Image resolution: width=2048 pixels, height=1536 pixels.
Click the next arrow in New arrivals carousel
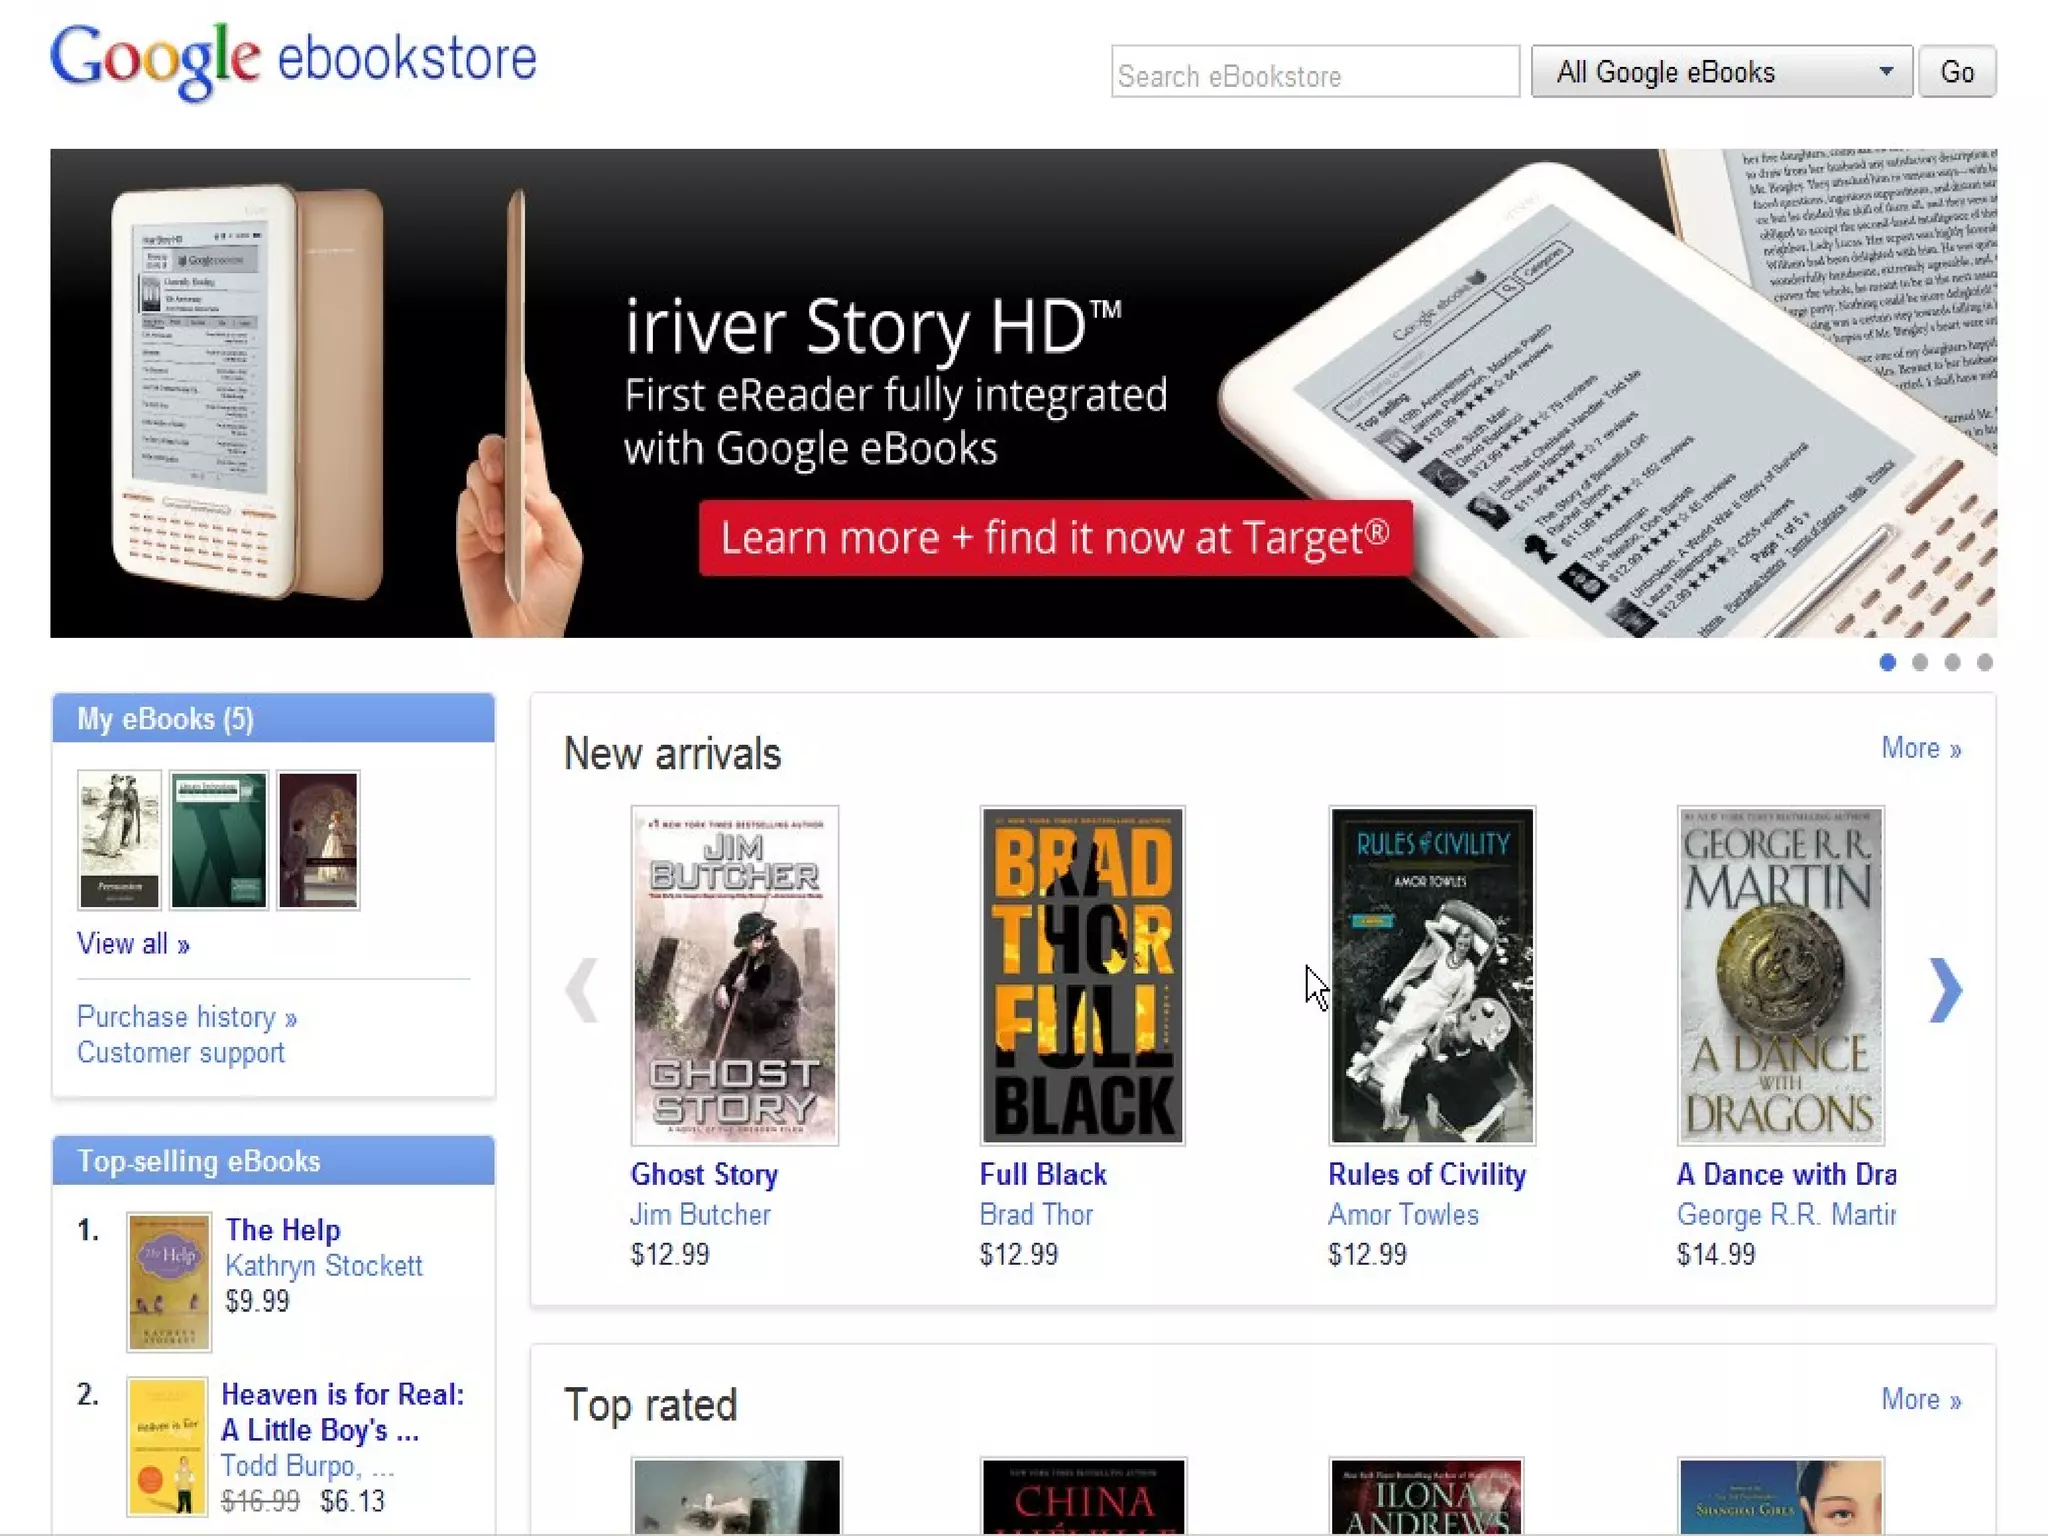1944,990
